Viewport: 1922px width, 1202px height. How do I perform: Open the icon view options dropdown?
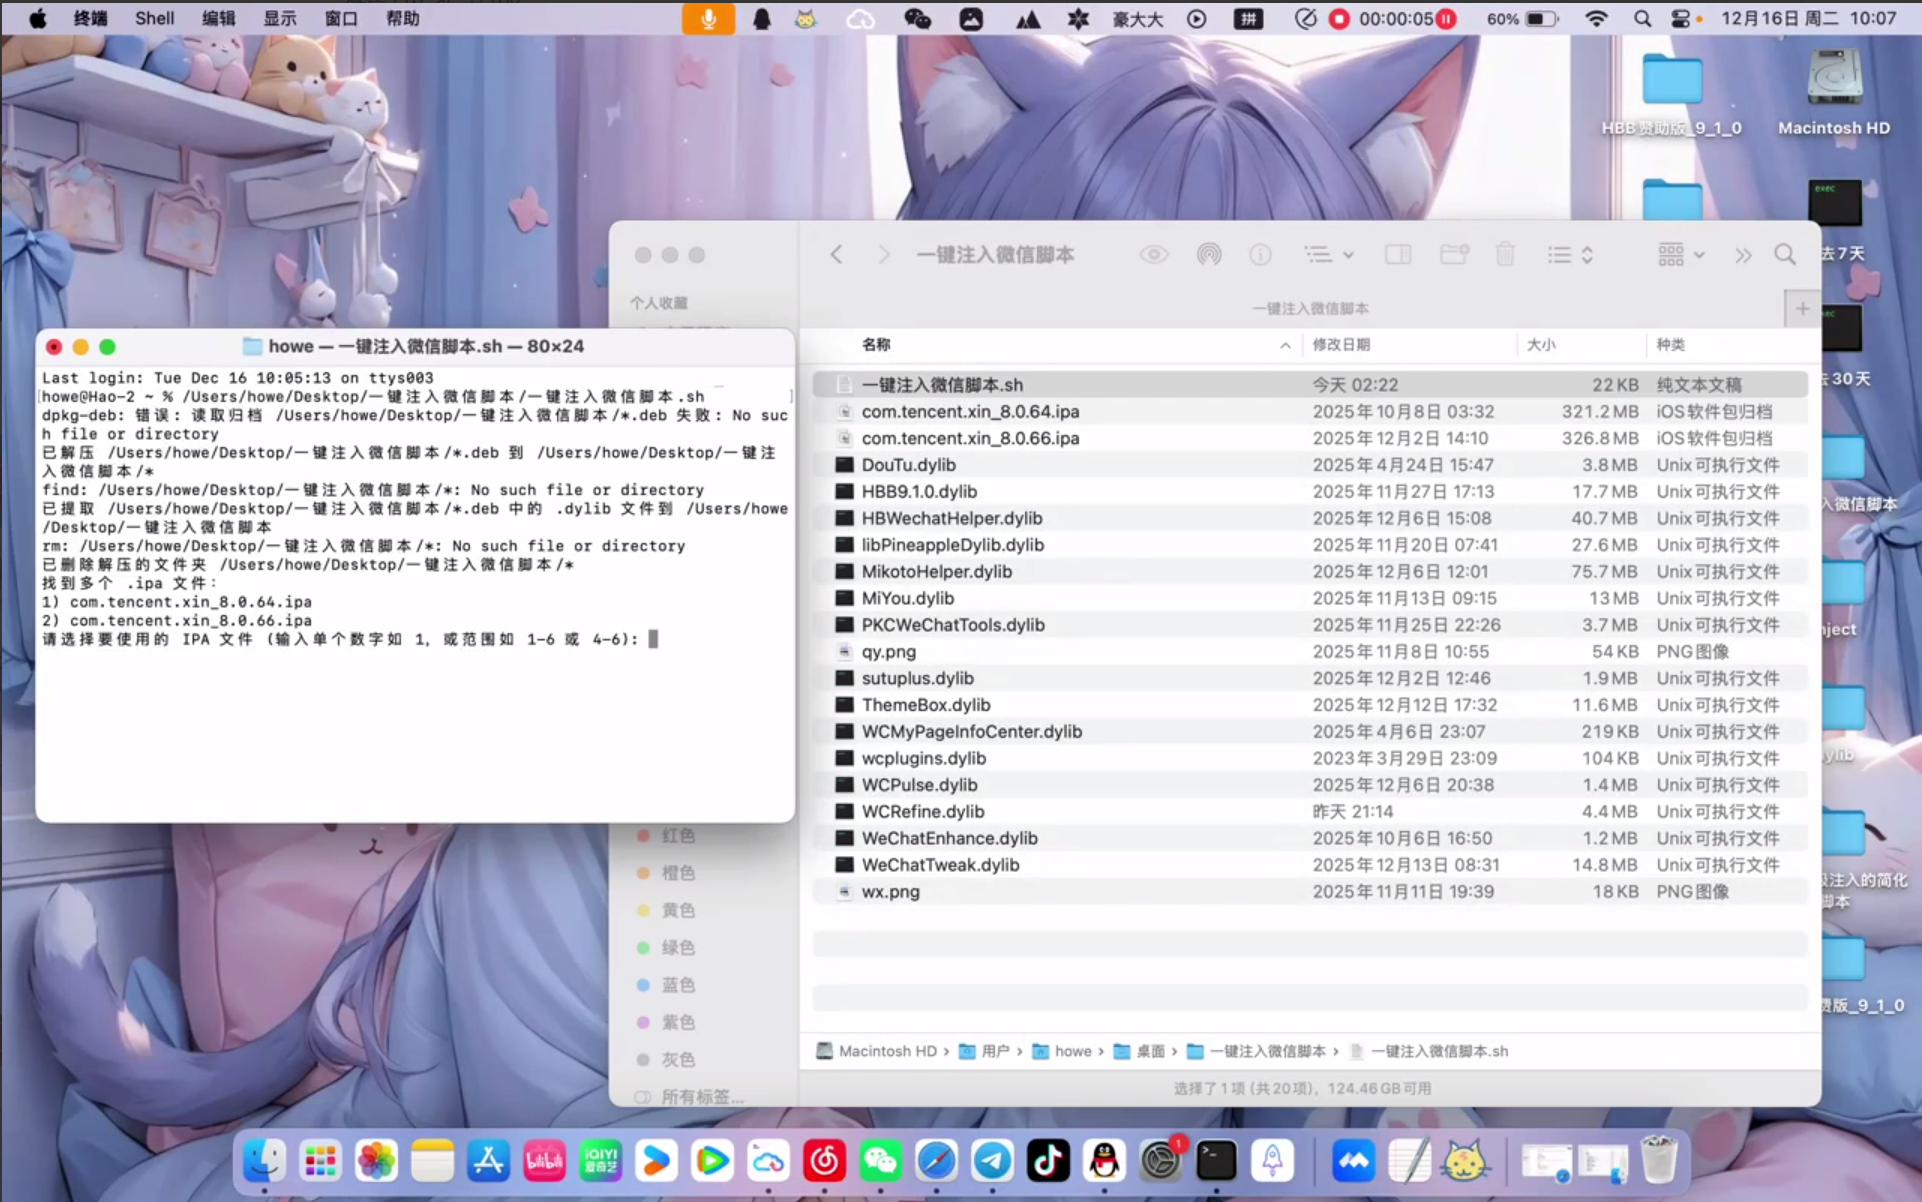point(1681,255)
